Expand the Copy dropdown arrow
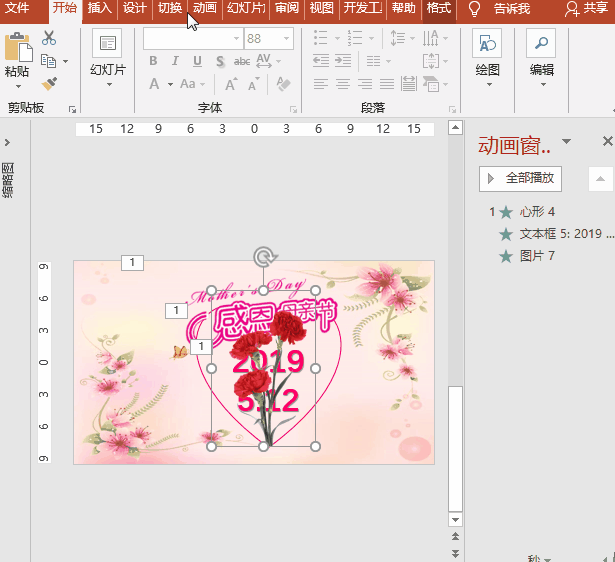This screenshot has height=562, width=615. 65,61
